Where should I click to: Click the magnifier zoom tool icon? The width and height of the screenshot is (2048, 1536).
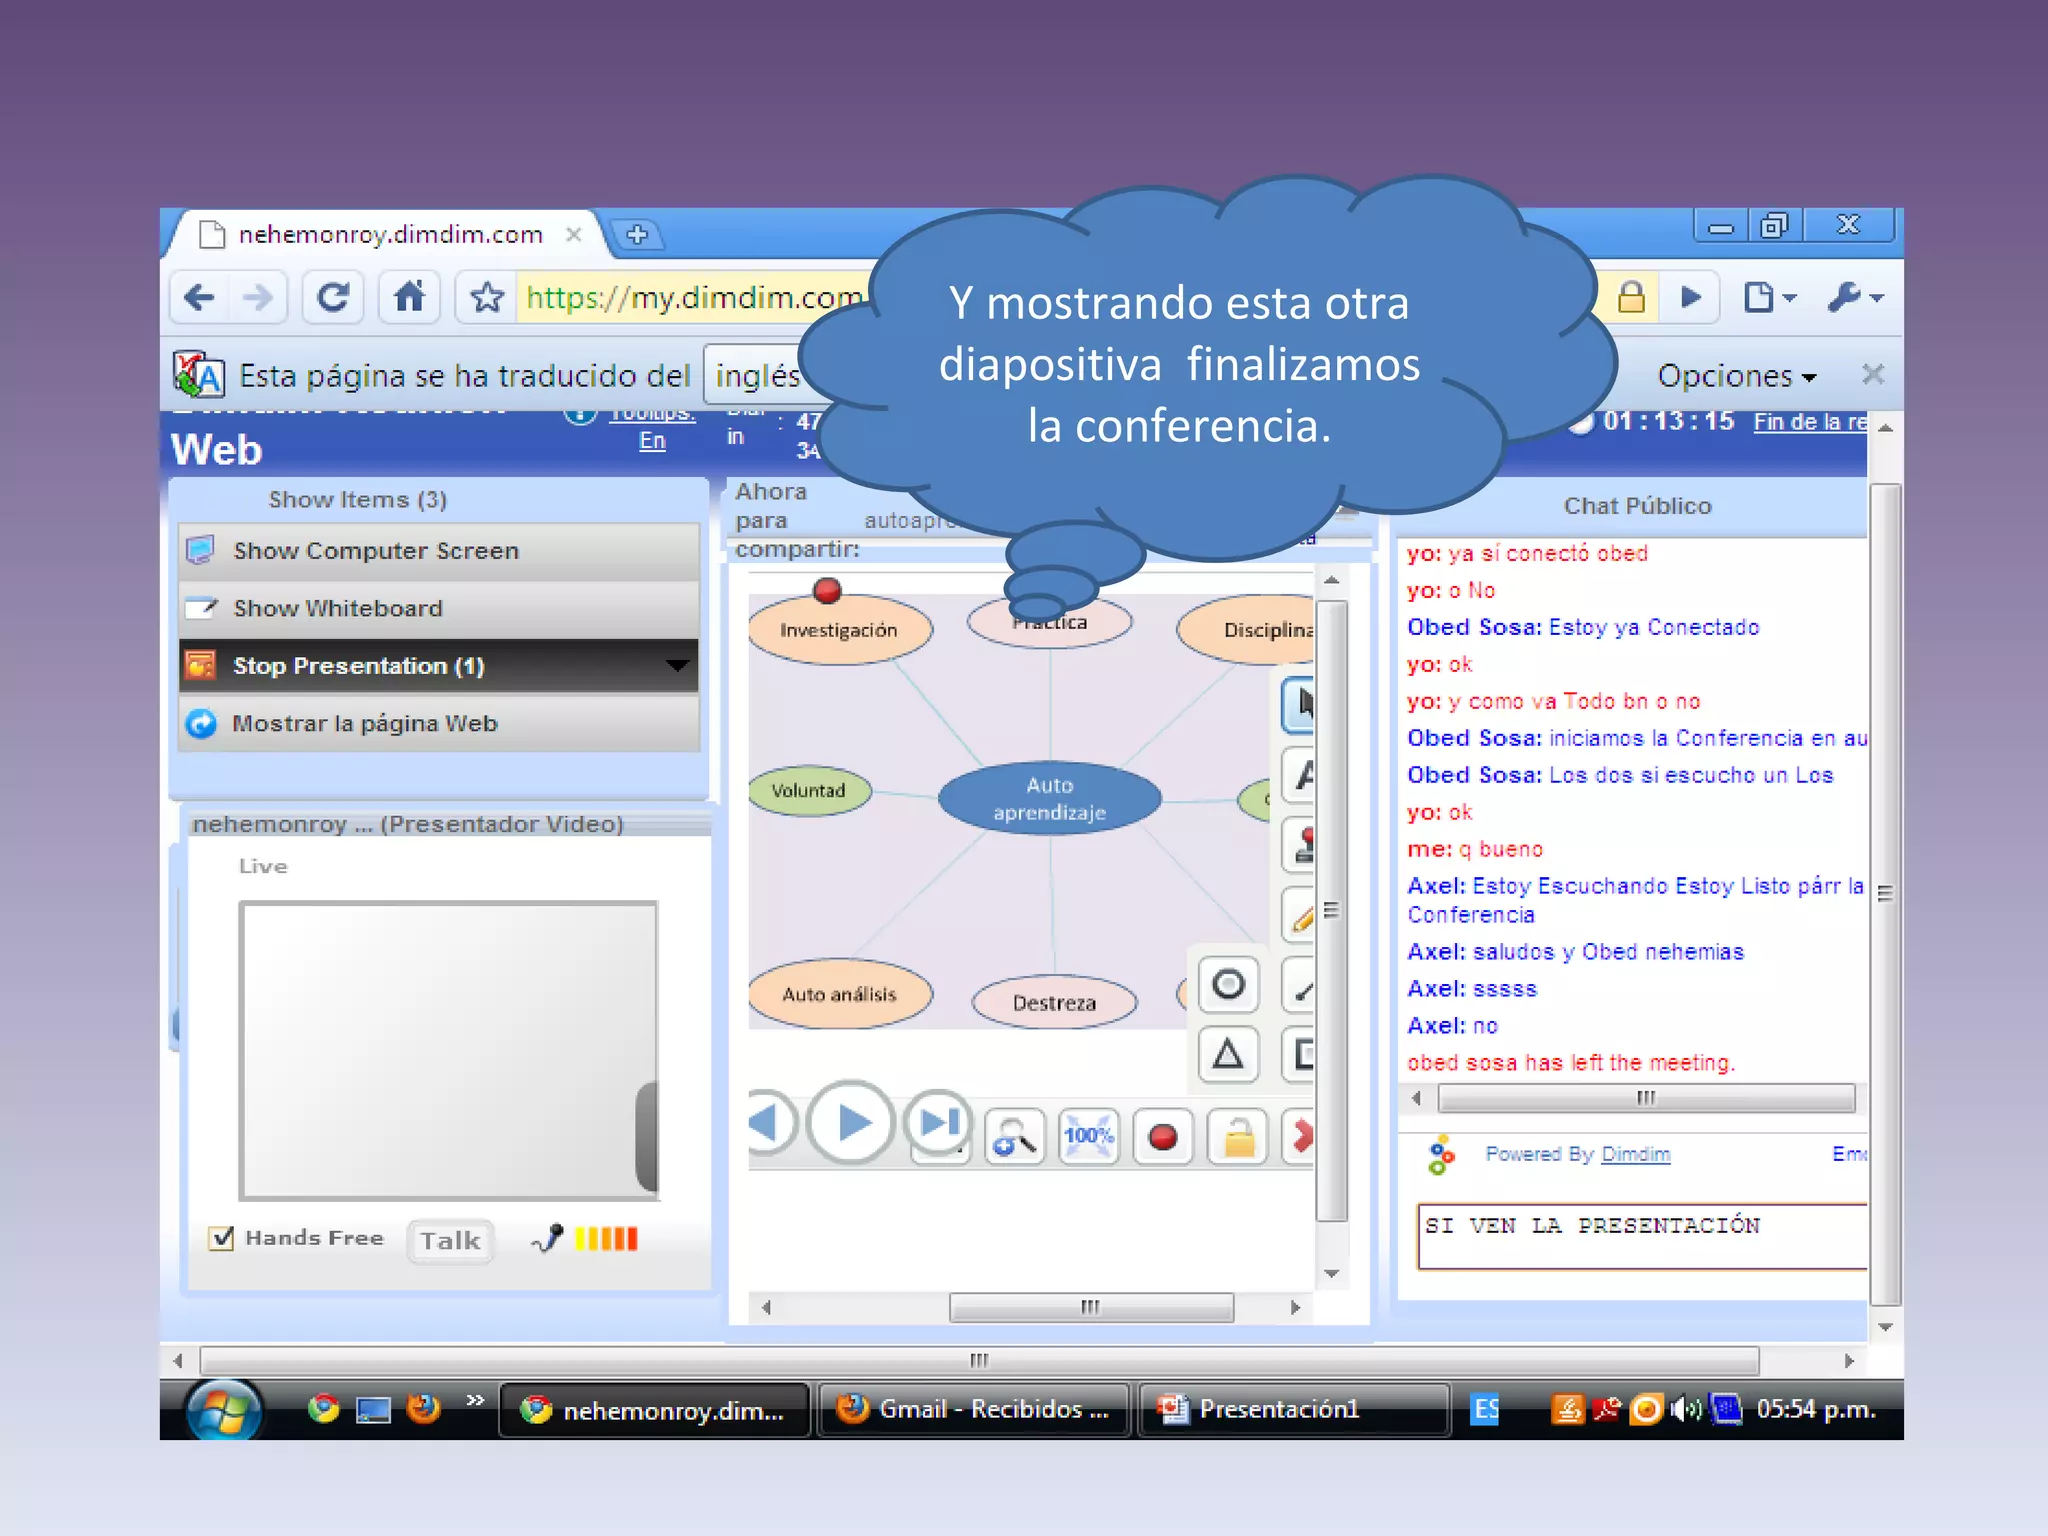pyautogui.click(x=1014, y=1137)
